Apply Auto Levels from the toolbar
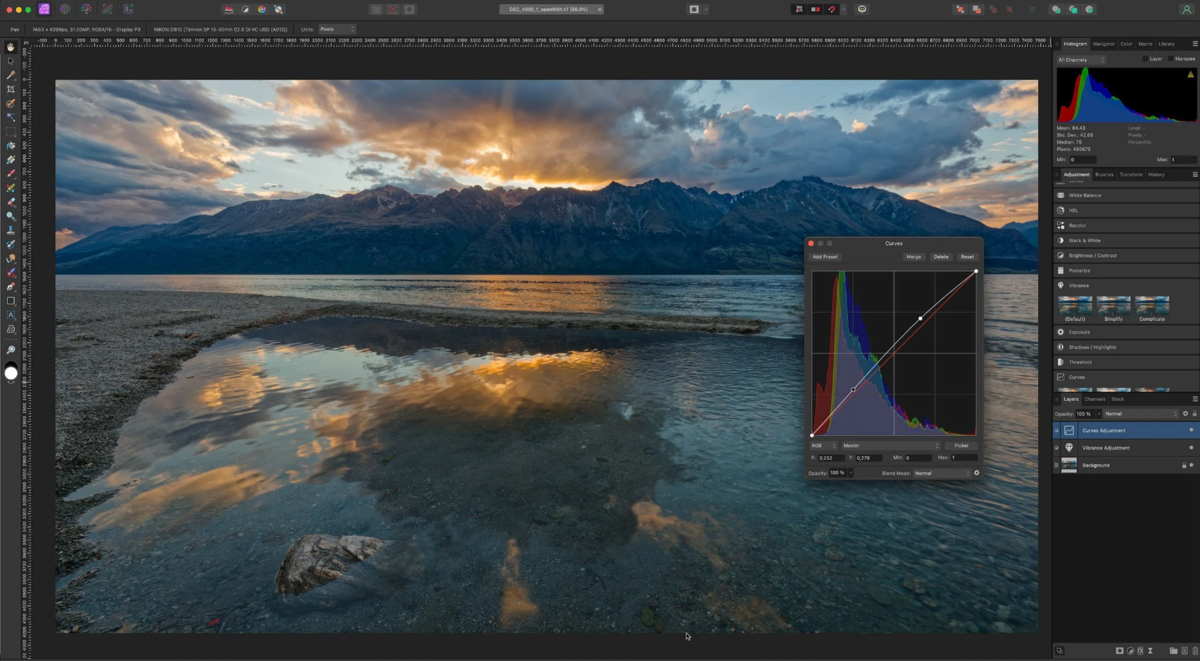 coord(229,9)
